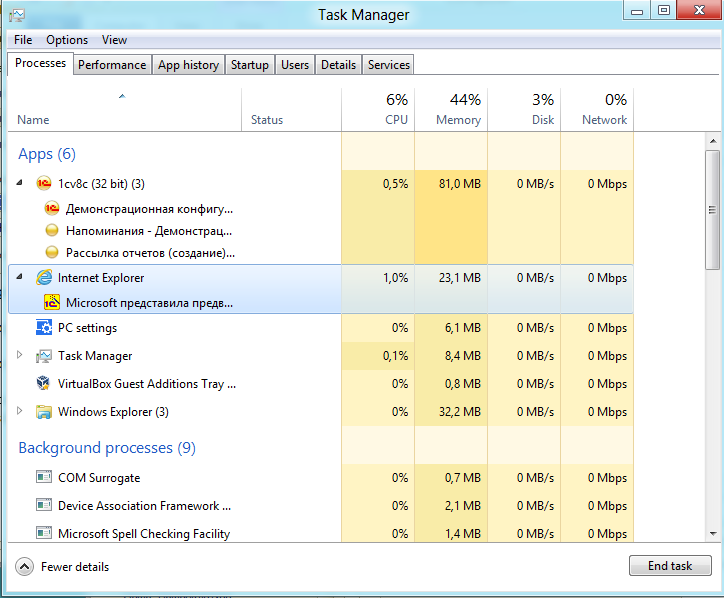Switch to the Users tab
The height and width of the screenshot is (598, 724).
(x=295, y=65)
